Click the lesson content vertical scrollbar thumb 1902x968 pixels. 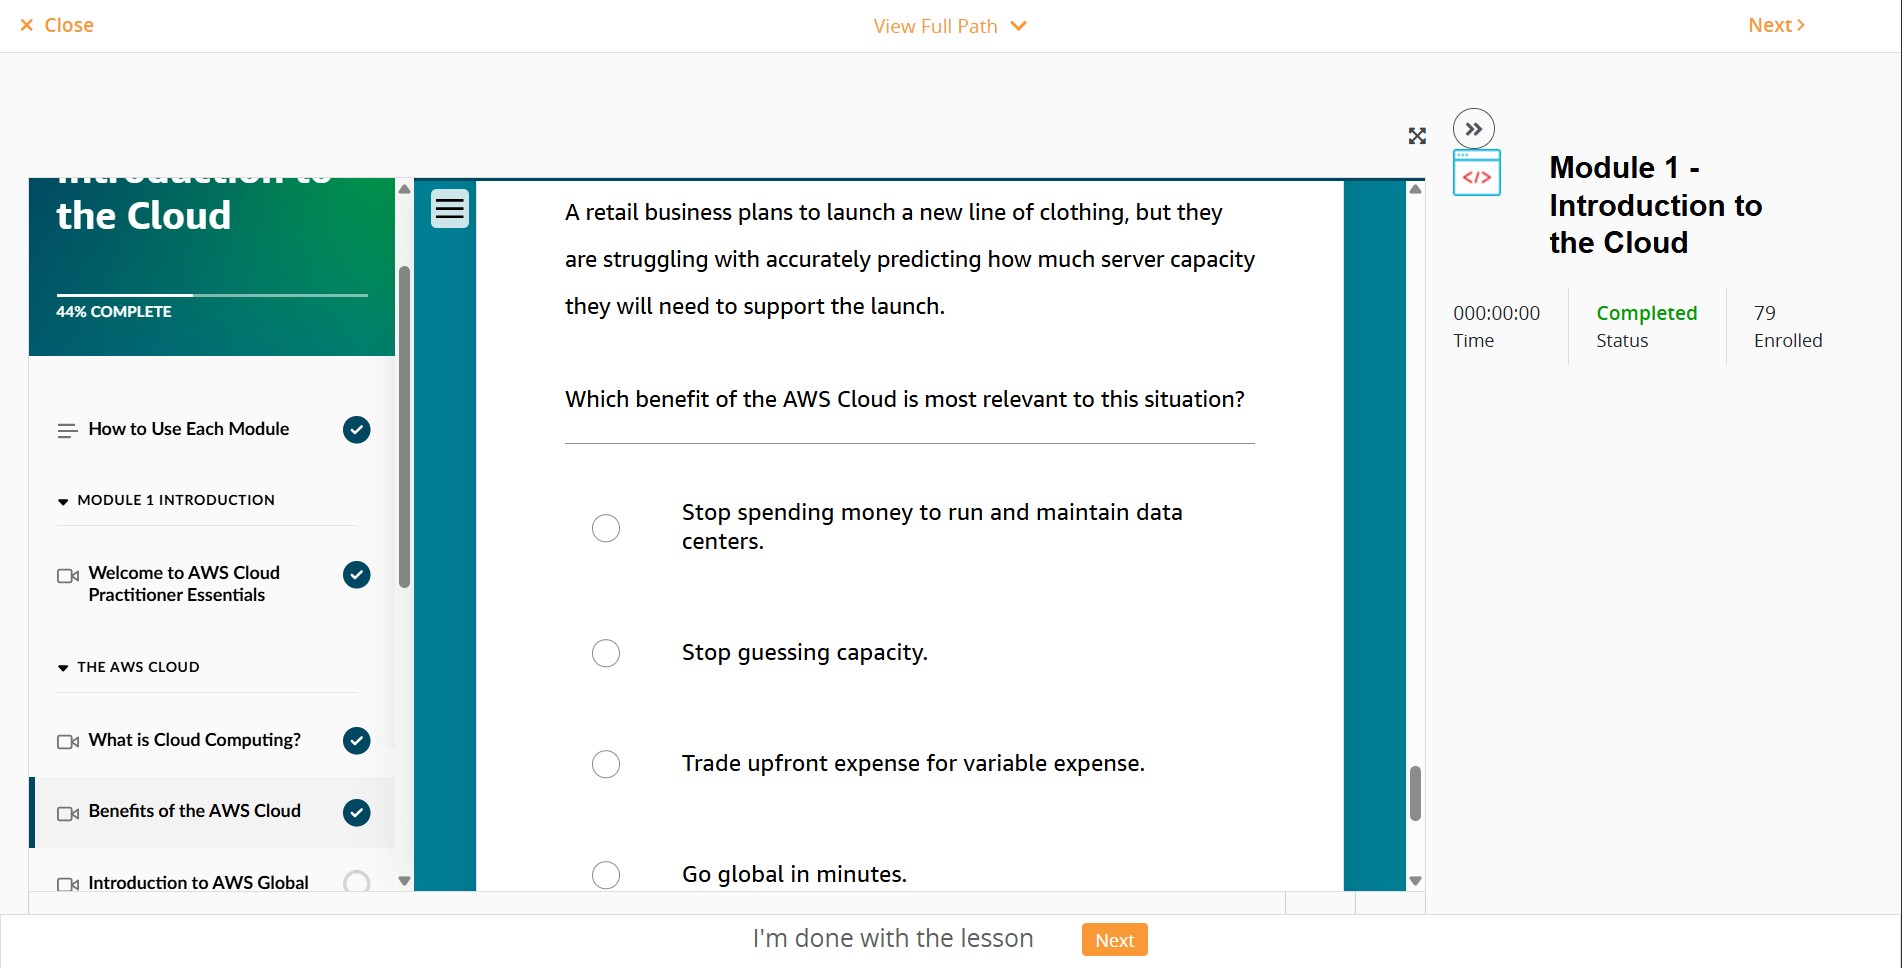click(x=1415, y=794)
